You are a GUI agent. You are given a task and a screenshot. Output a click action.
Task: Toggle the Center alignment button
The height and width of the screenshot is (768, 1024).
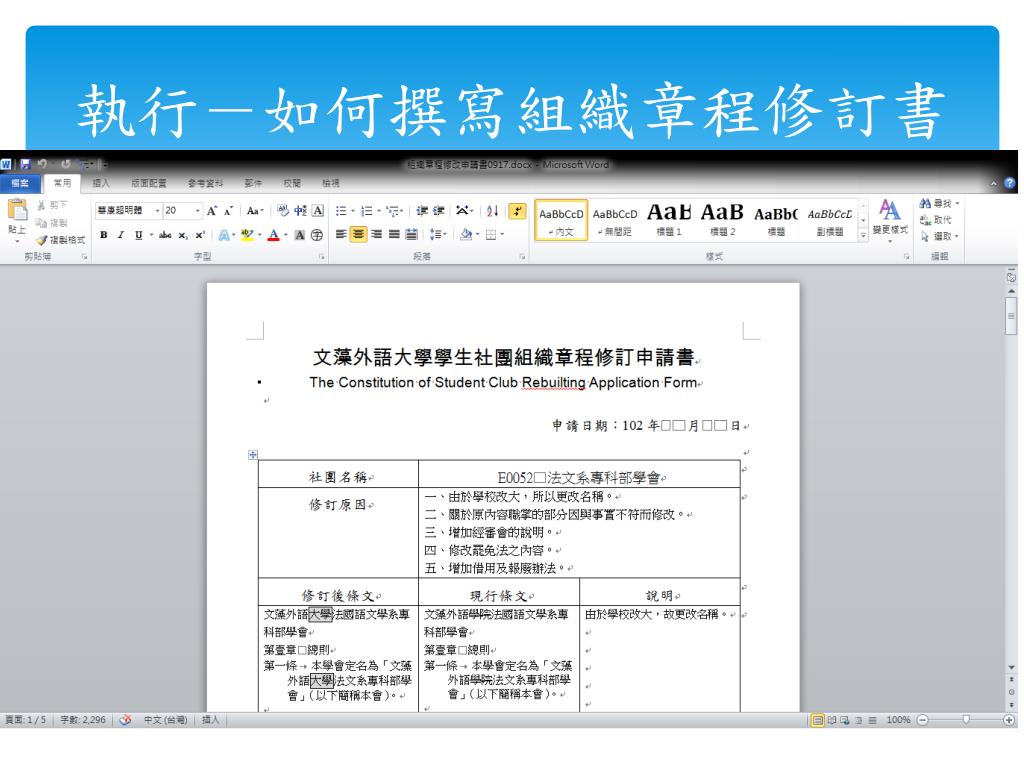tap(359, 234)
